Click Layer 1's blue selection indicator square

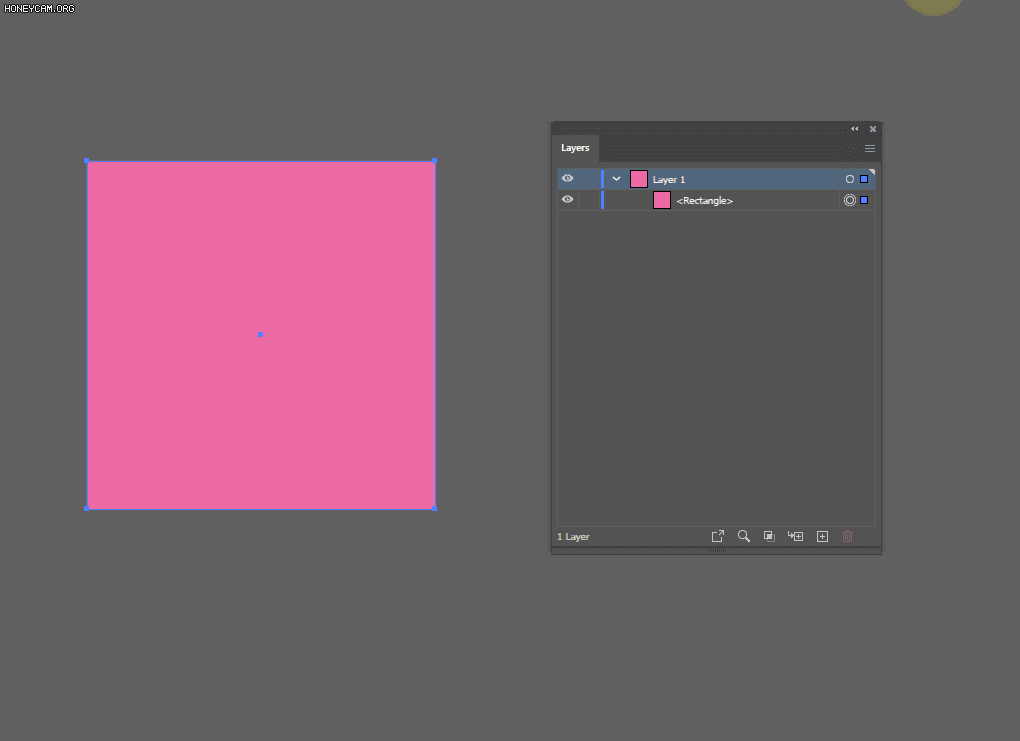pyautogui.click(x=864, y=179)
